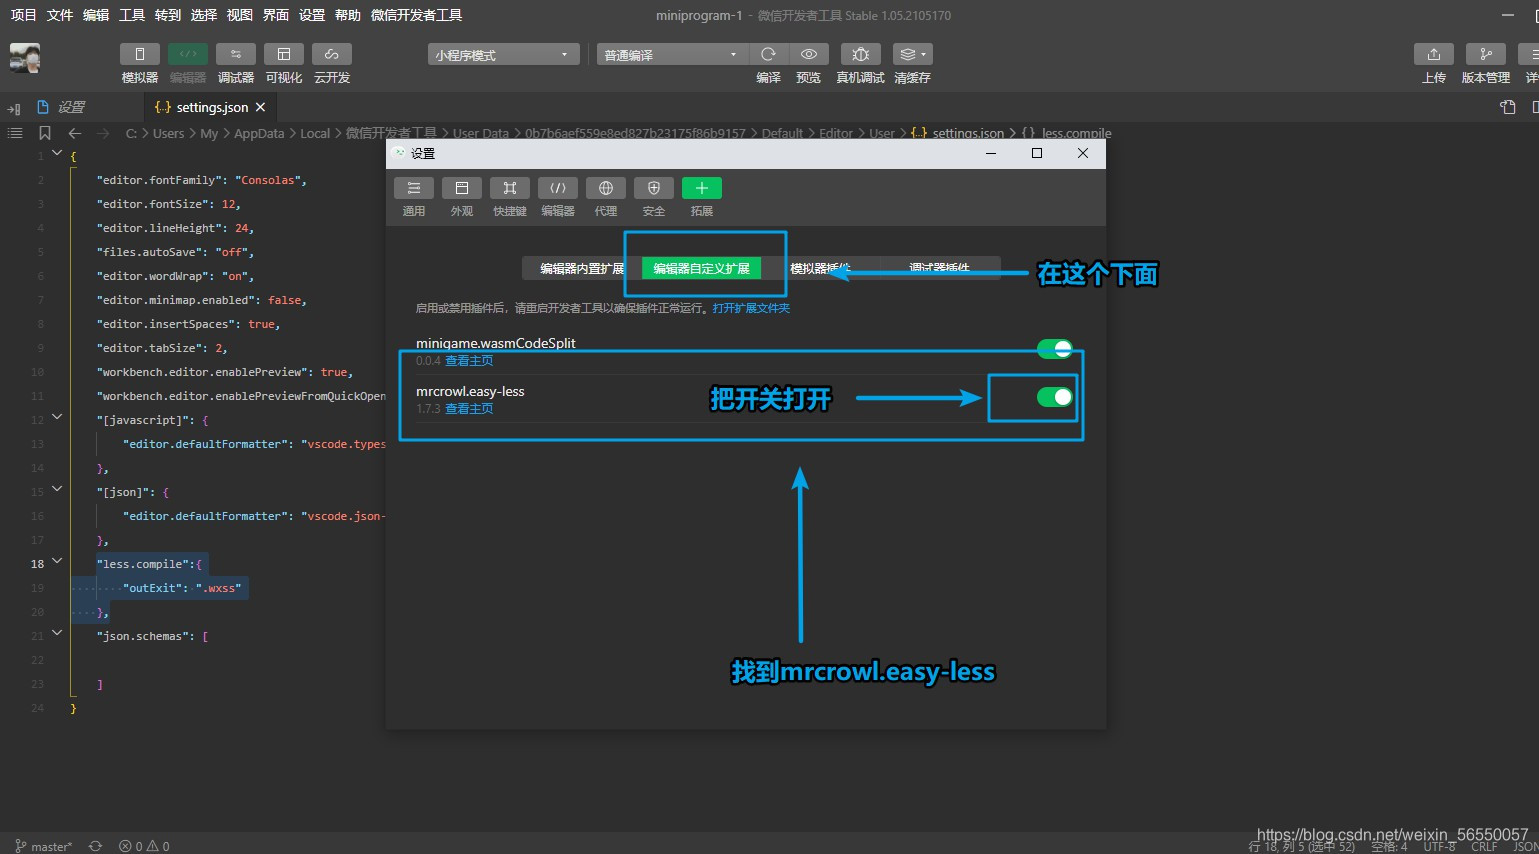Collapse the less.compile block at line 18
Viewport: 1539px width, 854px height.
[x=57, y=561]
